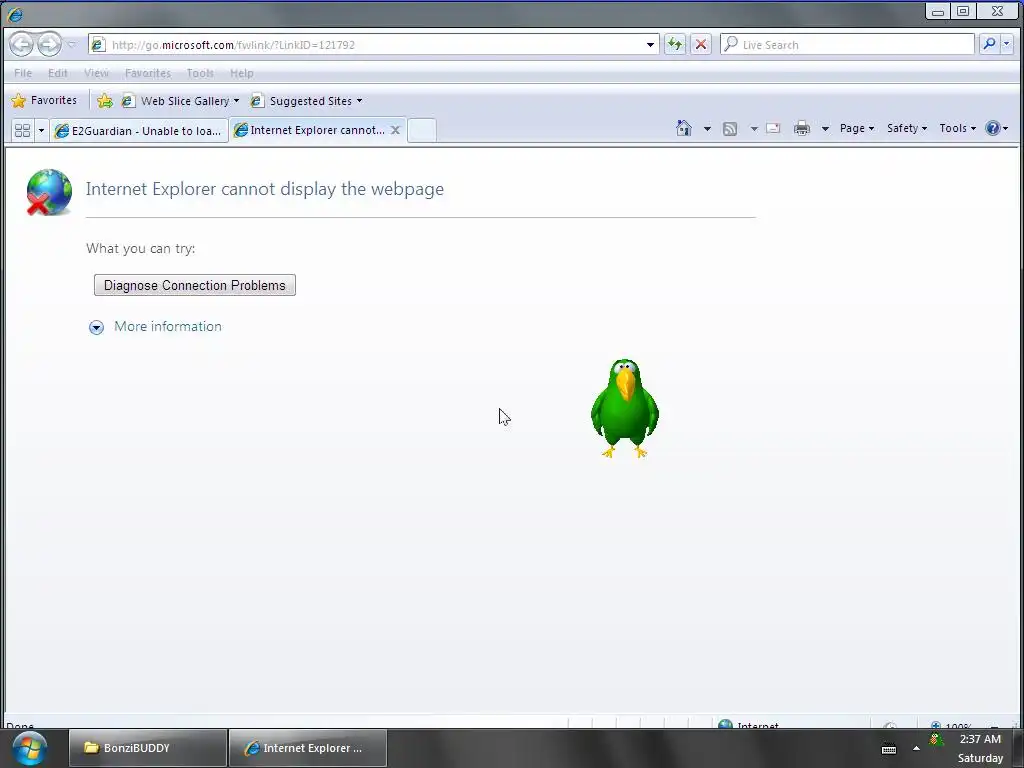Open the Favorites center star button
The width and height of the screenshot is (1024, 768).
(x=44, y=101)
